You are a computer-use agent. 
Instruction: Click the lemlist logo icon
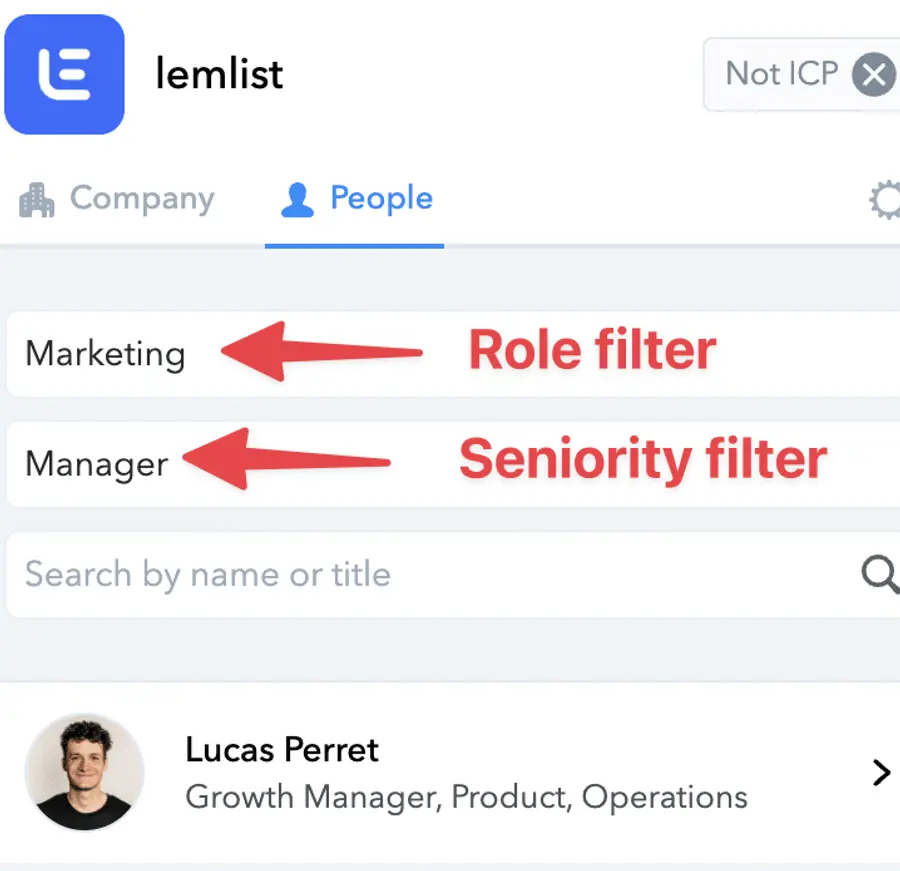(x=64, y=75)
